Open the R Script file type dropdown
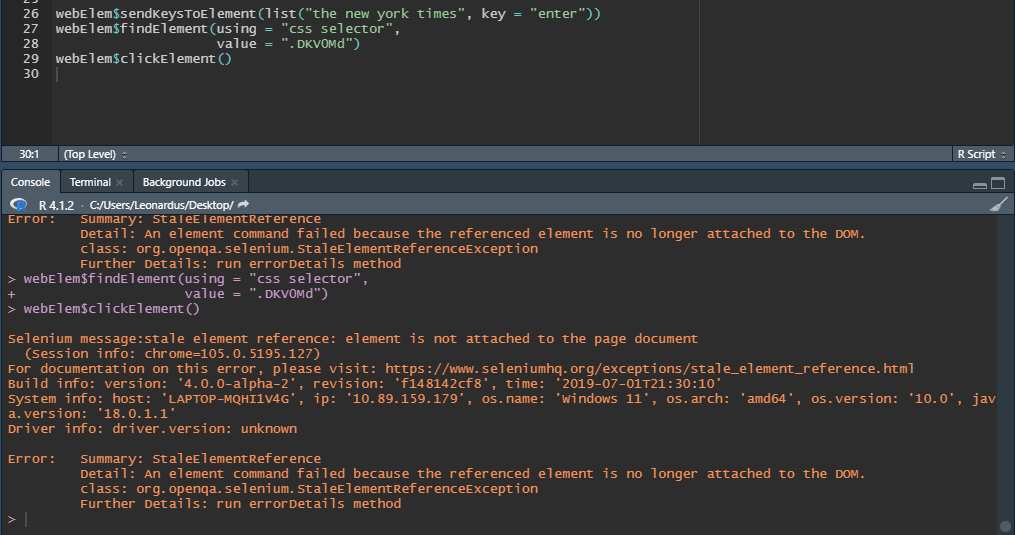1015x535 pixels. click(x=981, y=154)
